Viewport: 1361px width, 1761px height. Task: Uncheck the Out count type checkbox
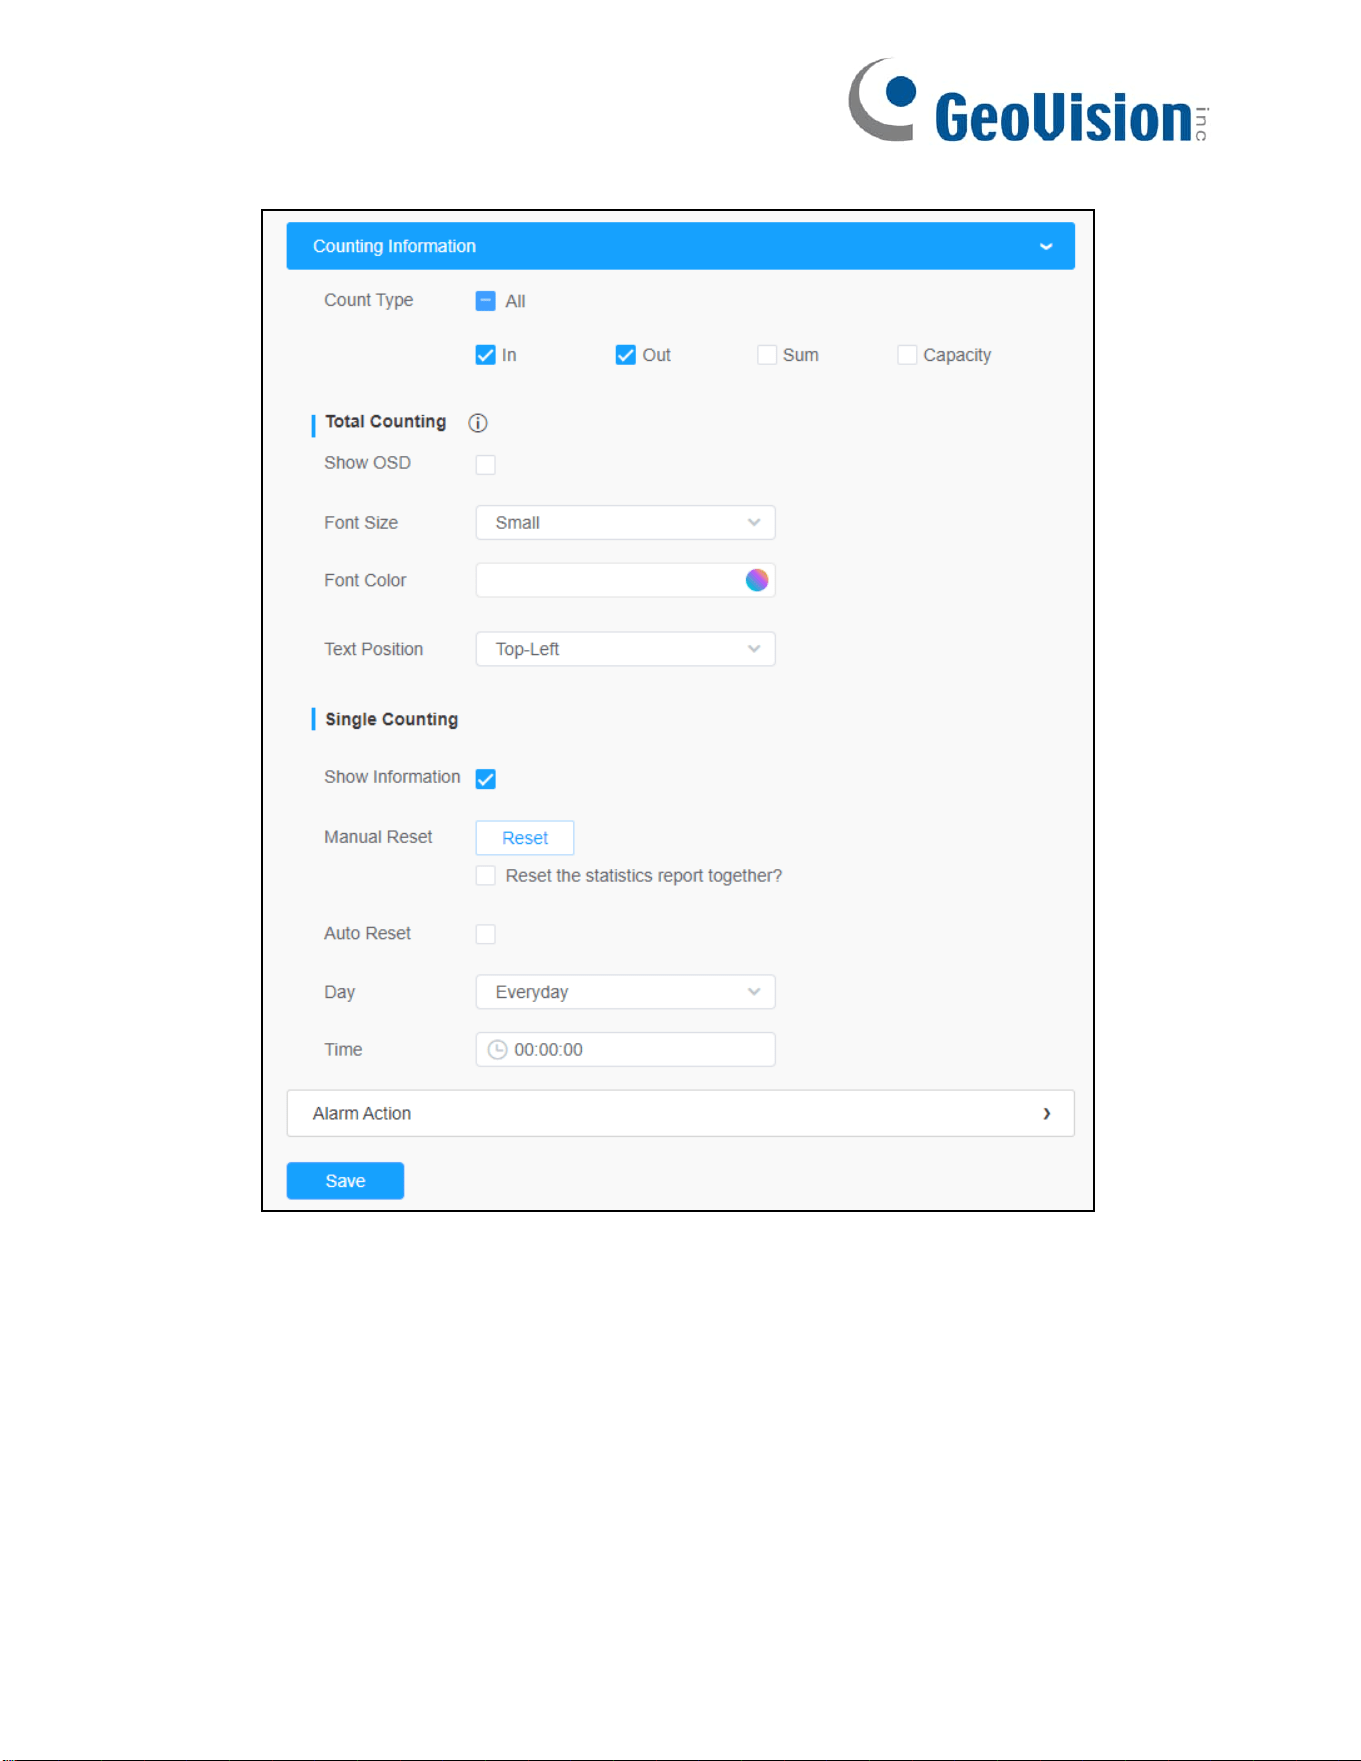[626, 355]
